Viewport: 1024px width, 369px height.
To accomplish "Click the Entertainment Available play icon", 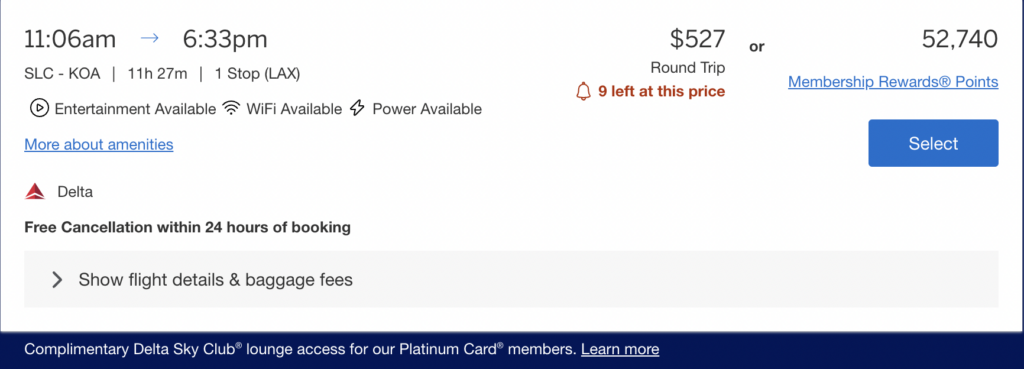I will (x=39, y=108).
